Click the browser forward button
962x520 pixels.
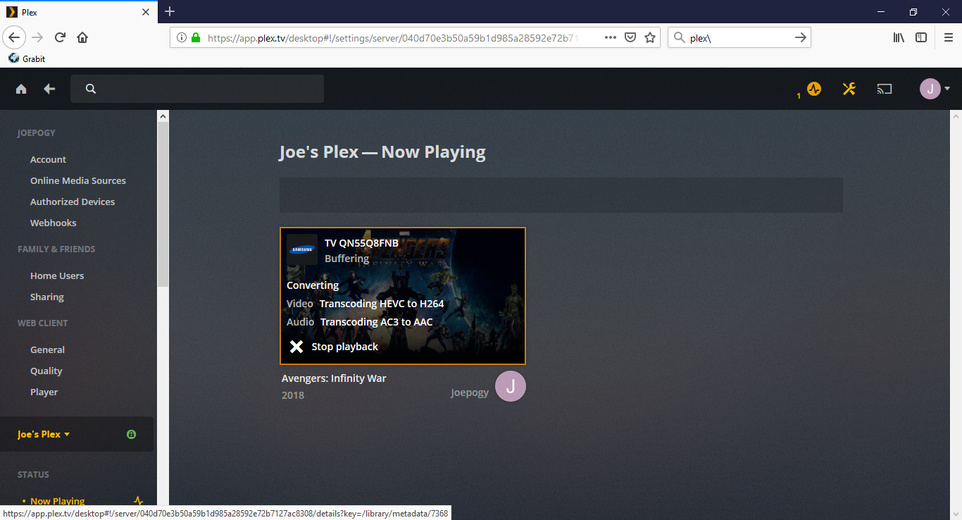[x=37, y=37]
